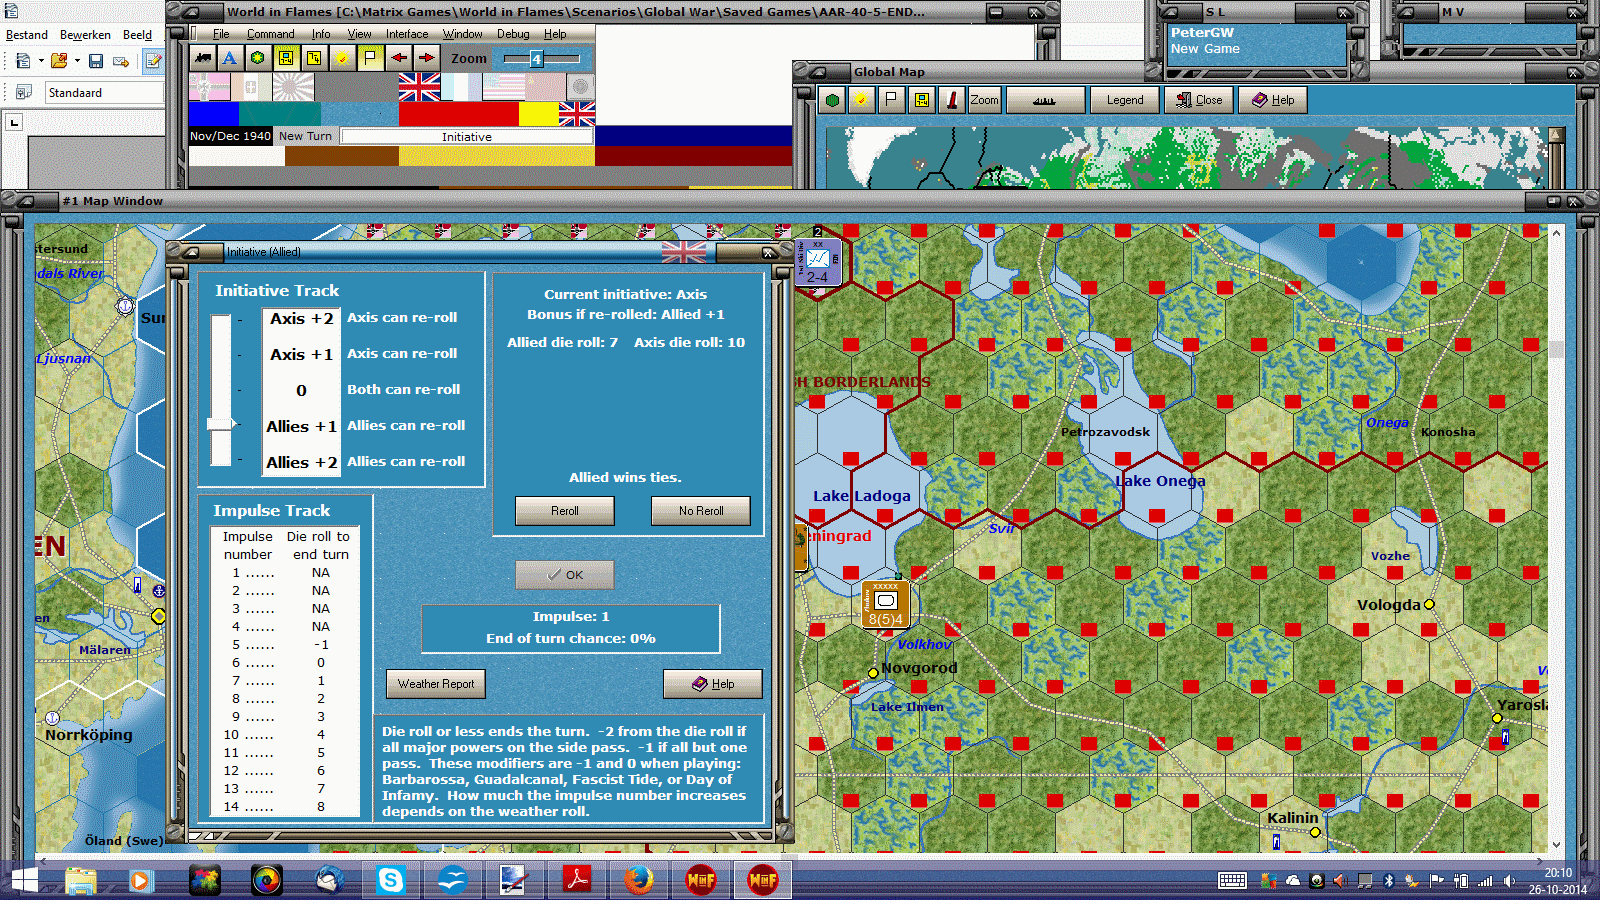Open the Interface menu
The width and height of the screenshot is (1600, 900).
[x=407, y=34]
